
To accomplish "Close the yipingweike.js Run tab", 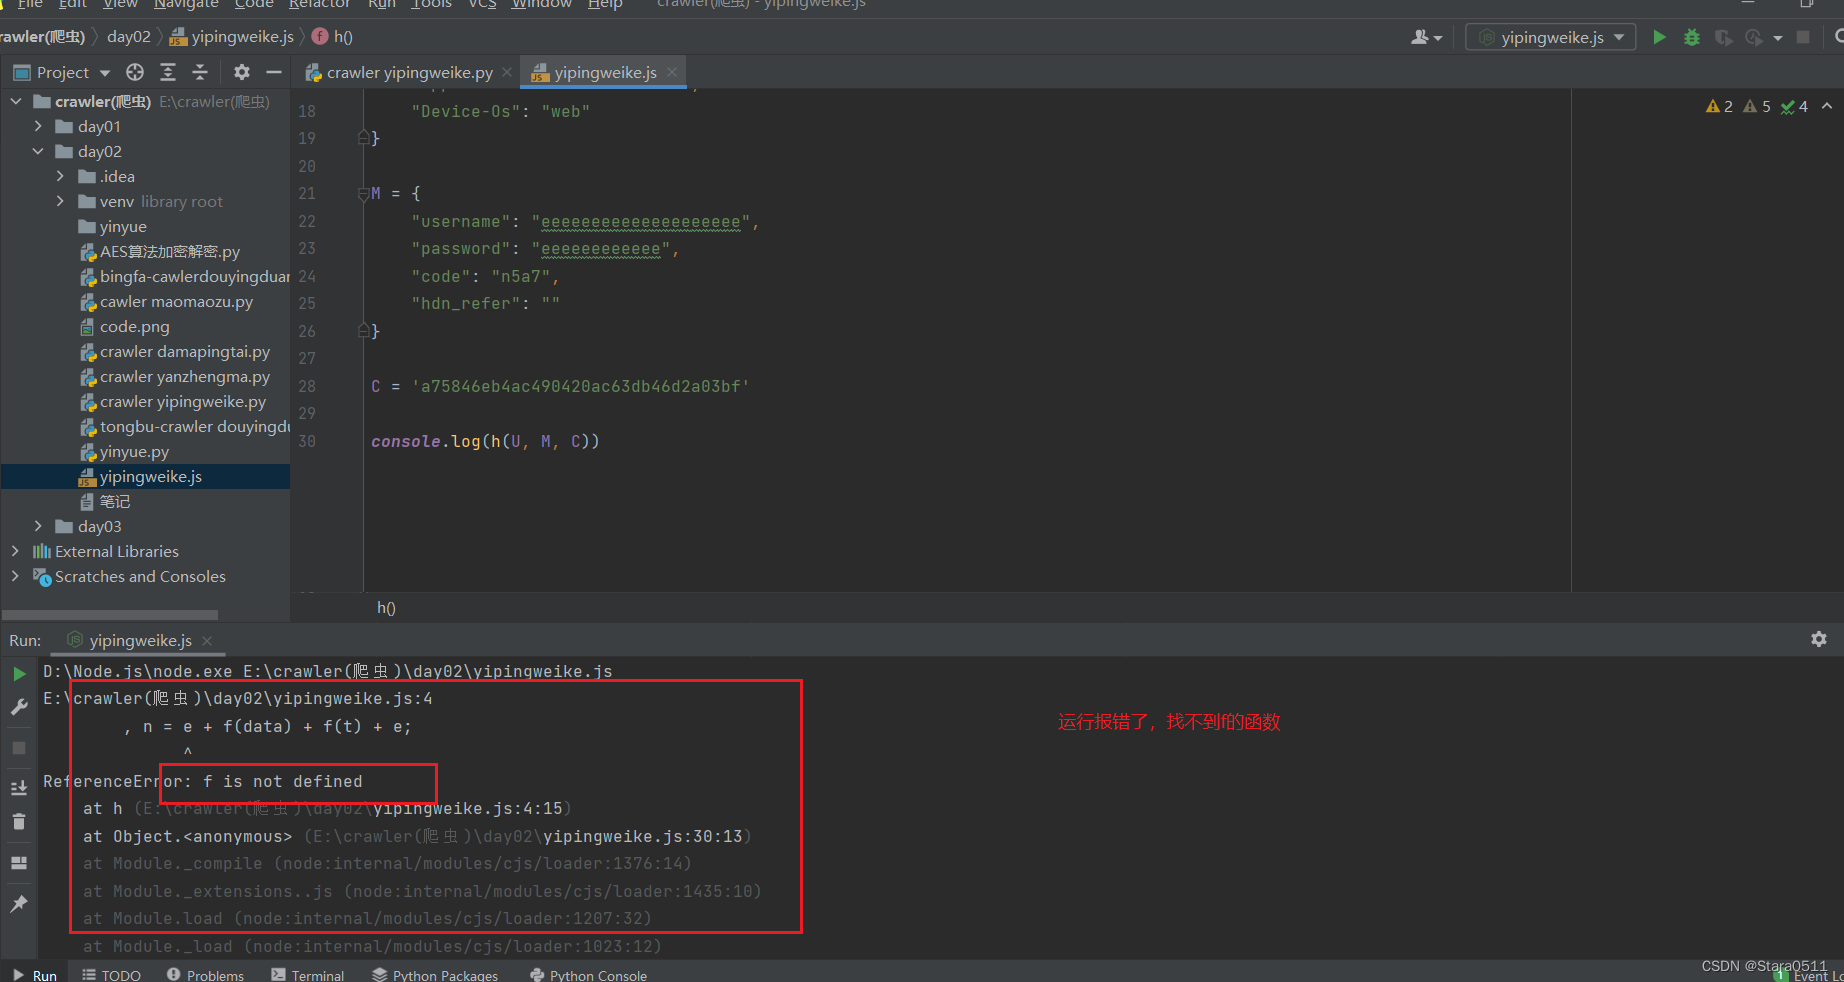I will tap(207, 640).
